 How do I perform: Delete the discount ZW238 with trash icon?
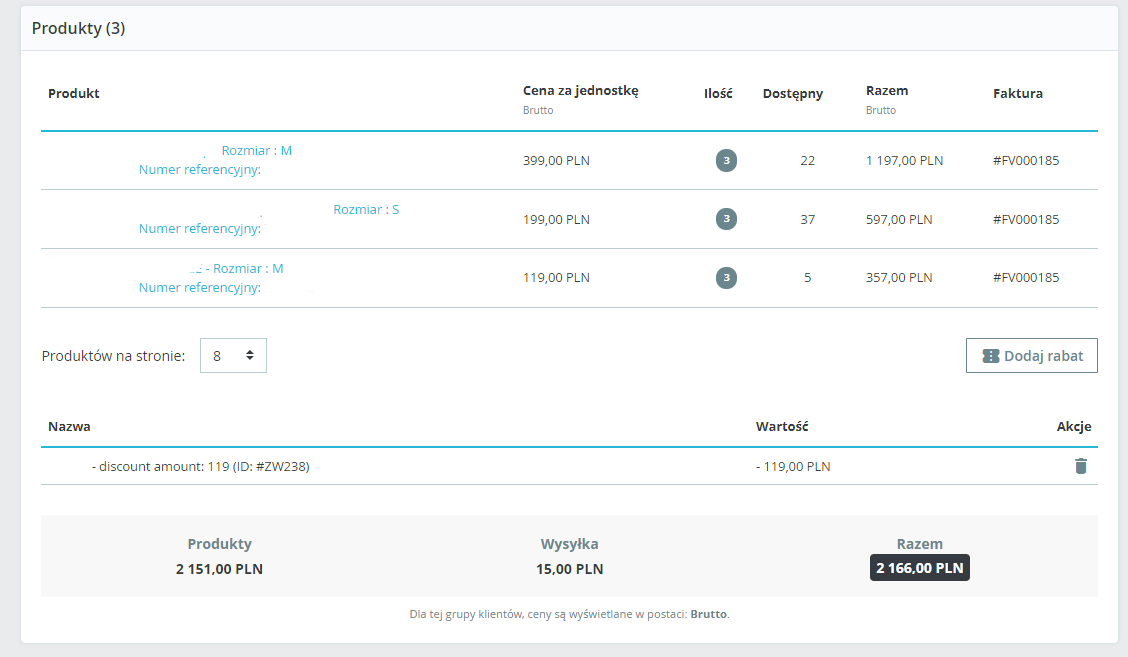point(1081,466)
